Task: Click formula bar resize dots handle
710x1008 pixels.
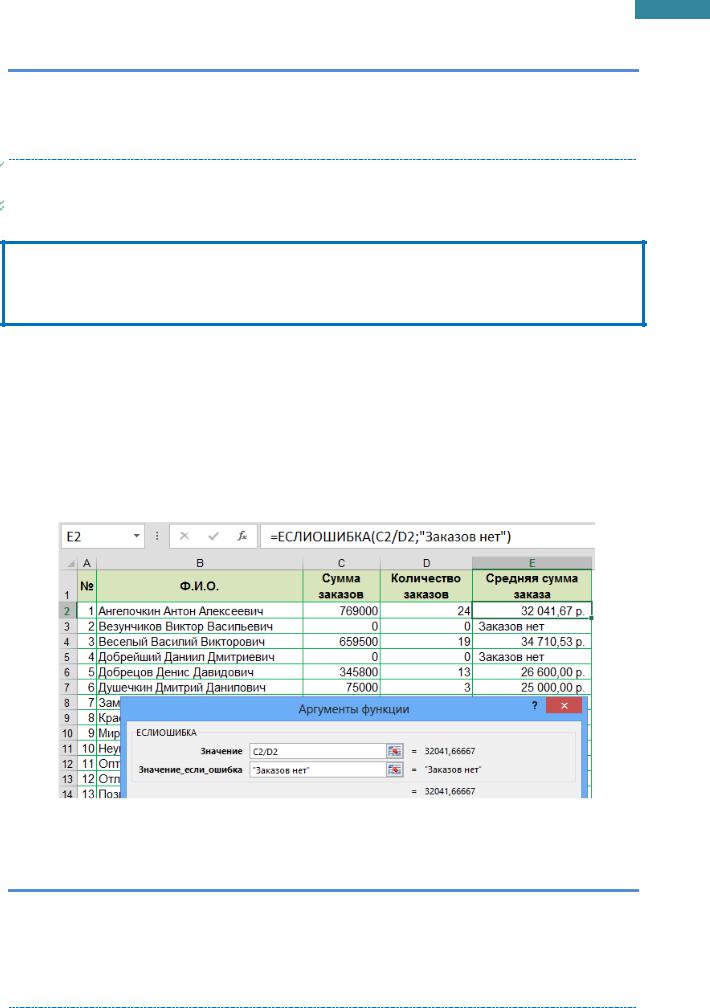Action: 158,536
